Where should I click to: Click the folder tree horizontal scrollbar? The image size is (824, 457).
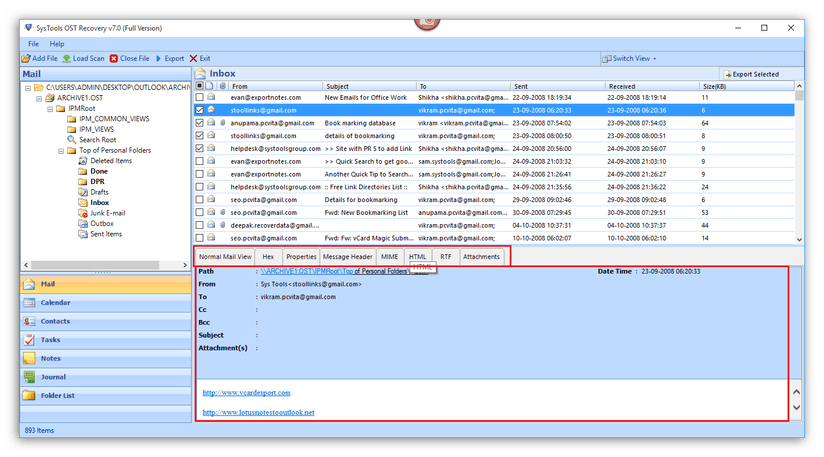pyautogui.click(x=95, y=265)
